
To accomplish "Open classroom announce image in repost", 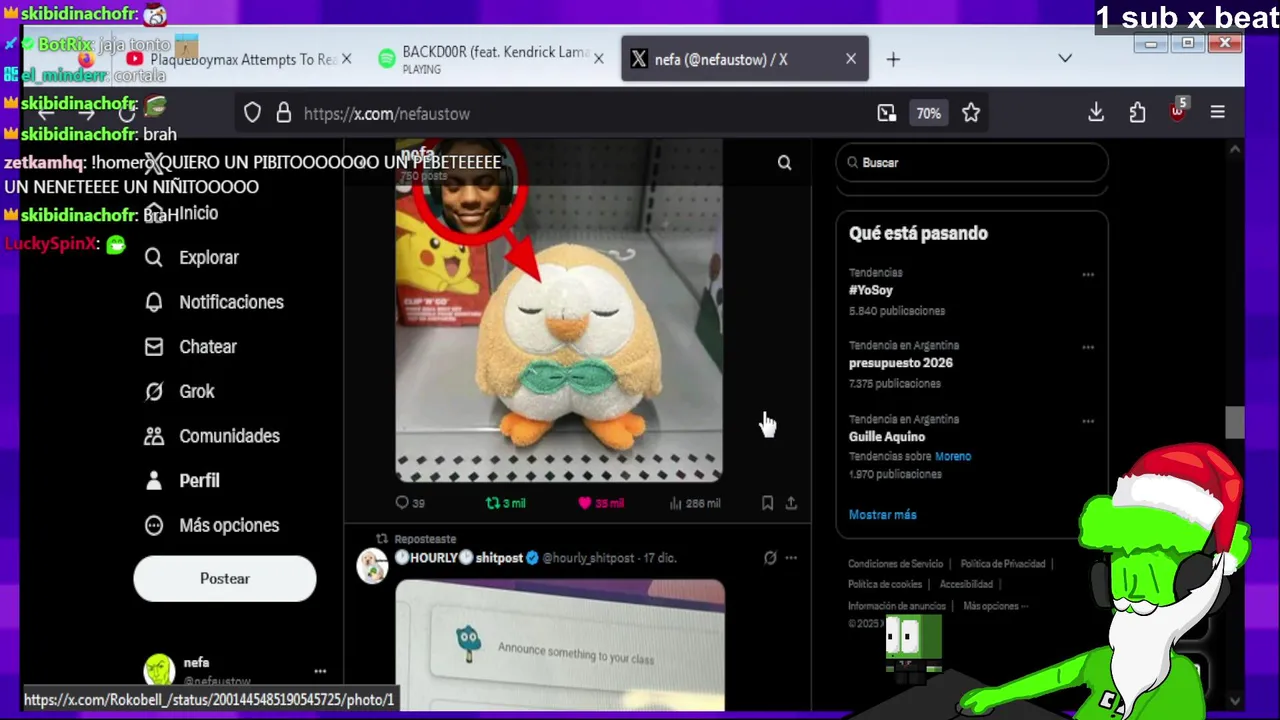I will pyautogui.click(x=560, y=645).
